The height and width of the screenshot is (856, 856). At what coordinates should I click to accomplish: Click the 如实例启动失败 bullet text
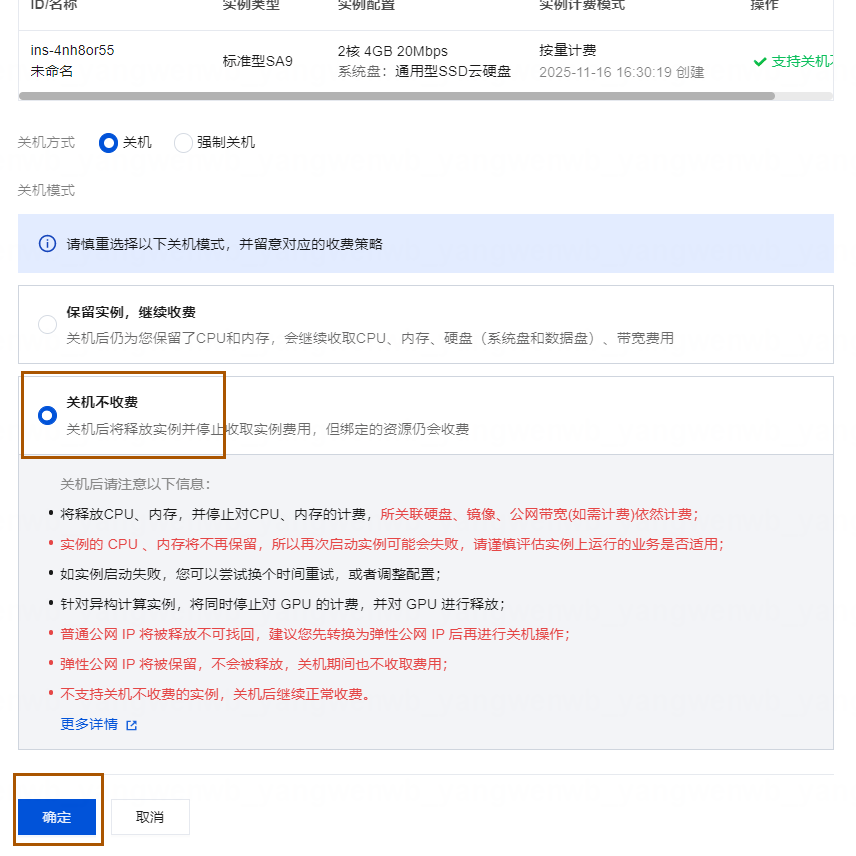(250, 574)
